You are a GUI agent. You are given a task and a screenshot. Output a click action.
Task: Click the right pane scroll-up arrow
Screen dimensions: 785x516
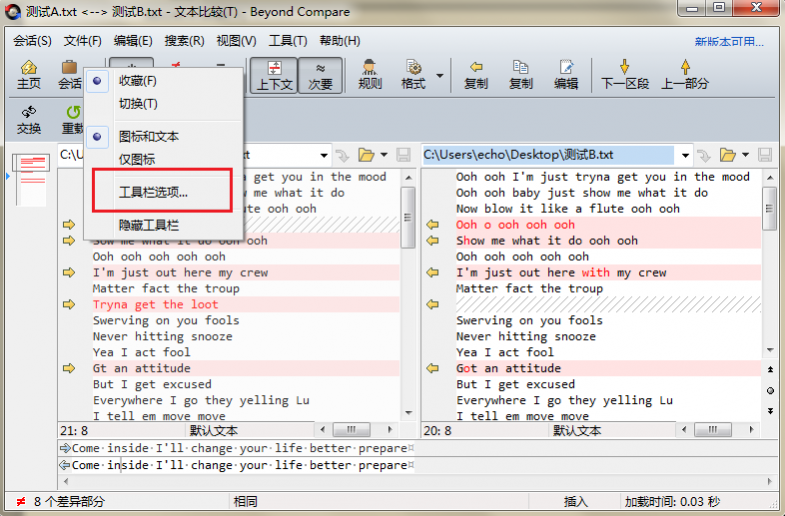pos(770,178)
